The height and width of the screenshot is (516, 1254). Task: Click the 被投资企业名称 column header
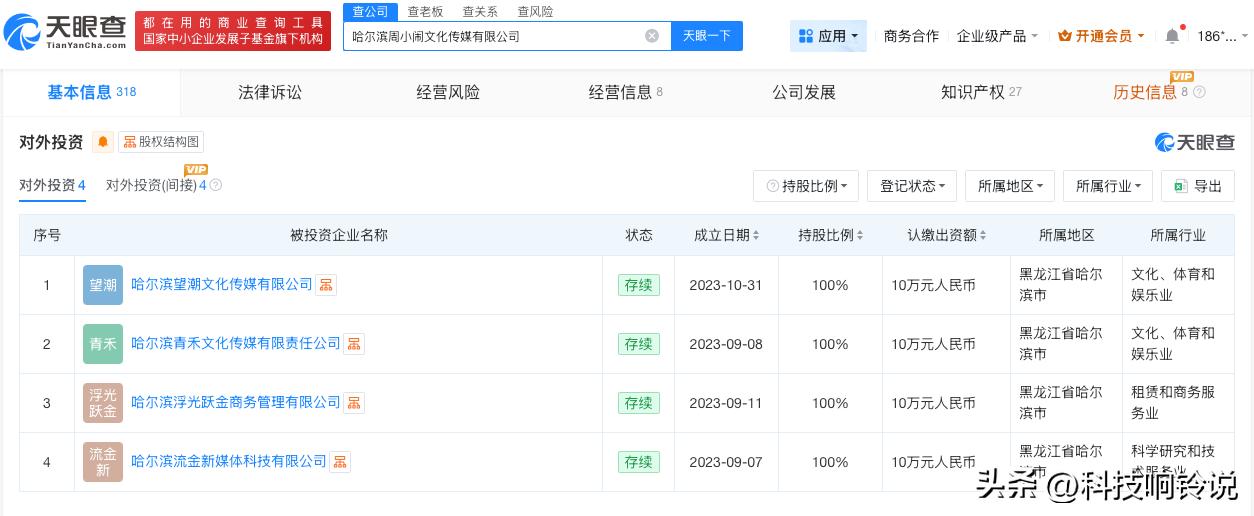(x=339, y=236)
